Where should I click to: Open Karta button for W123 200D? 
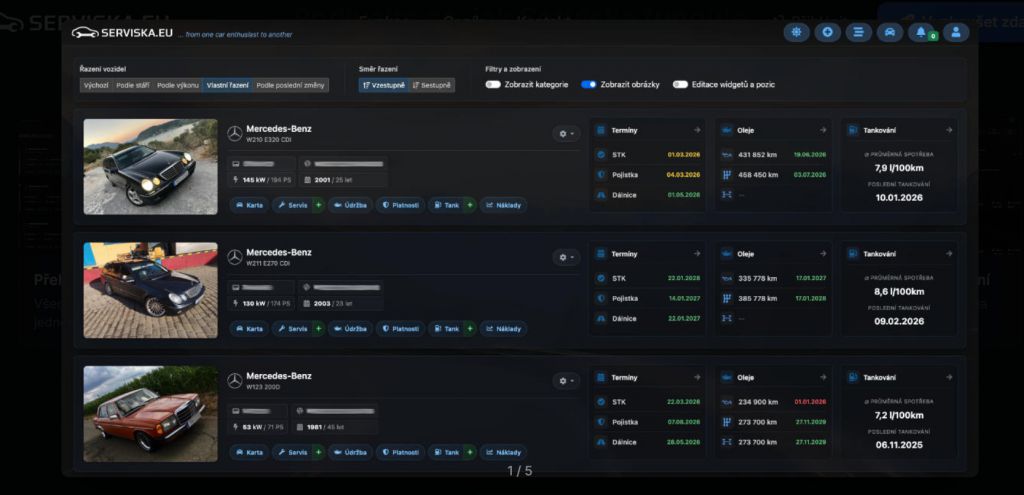click(x=249, y=452)
